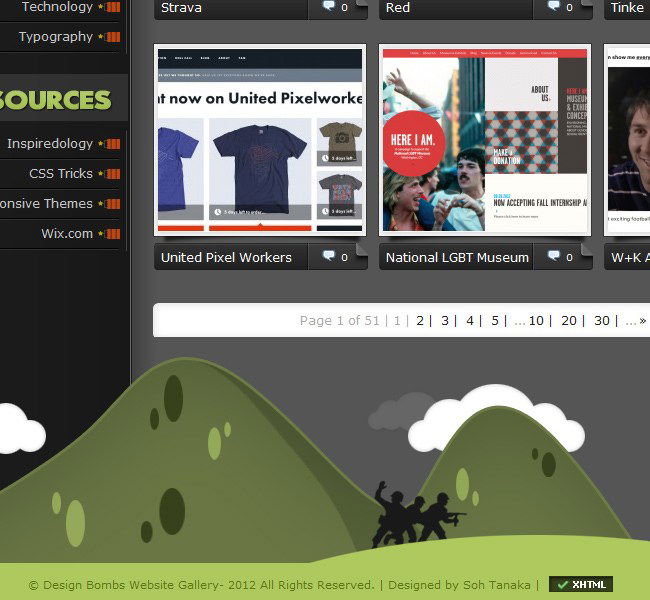This screenshot has width=650, height=600.
Task: Click the next page double-arrow in pagination
Action: click(x=643, y=321)
